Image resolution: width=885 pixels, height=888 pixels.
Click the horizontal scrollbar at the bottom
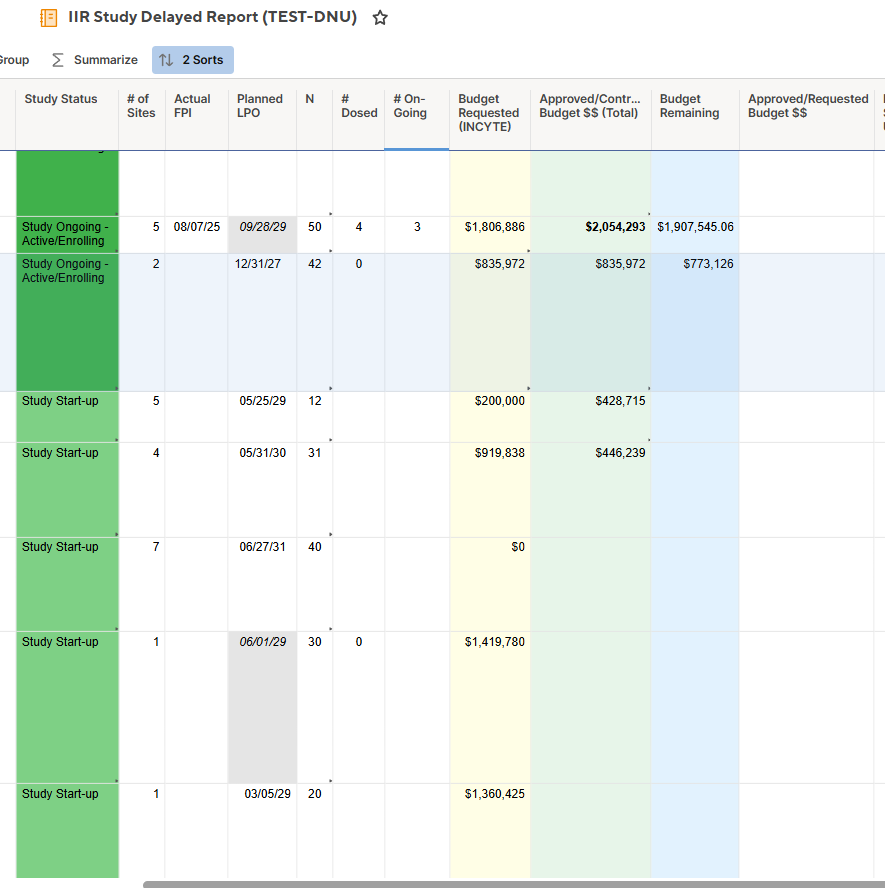[x=514, y=884]
